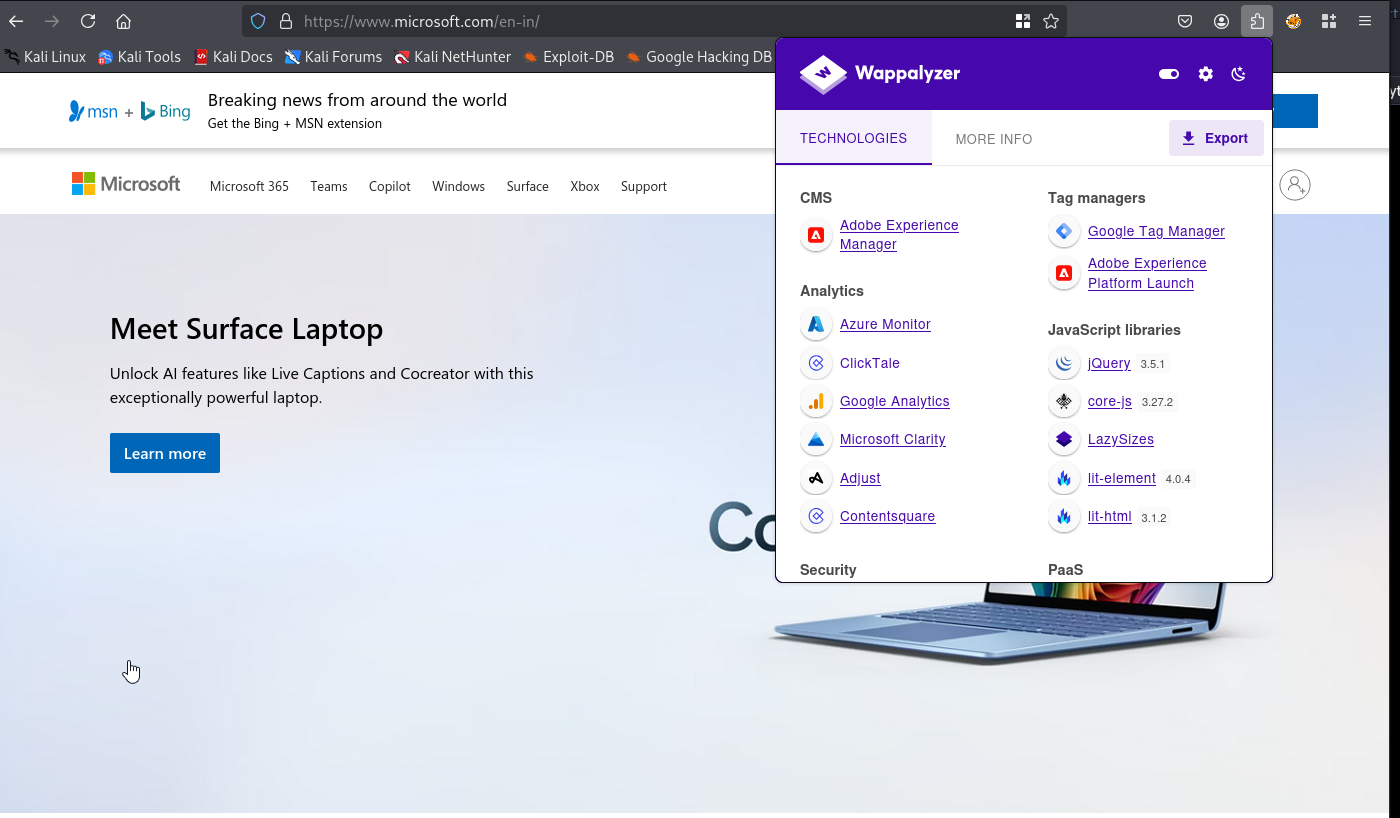The height and width of the screenshot is (818, 1400).
Task: Open the Adobe Experience Manager link
Action: pyautogui.click(x=899, y=235)
